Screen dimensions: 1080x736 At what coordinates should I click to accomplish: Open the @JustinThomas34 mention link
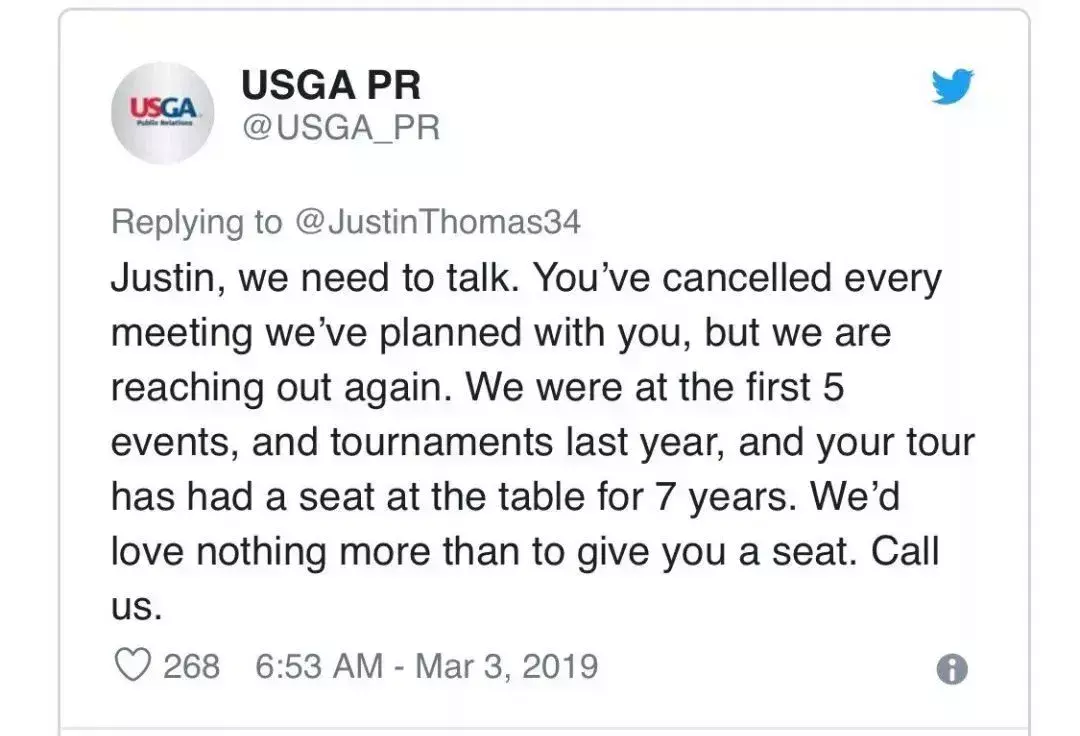(x=438, y=222)
